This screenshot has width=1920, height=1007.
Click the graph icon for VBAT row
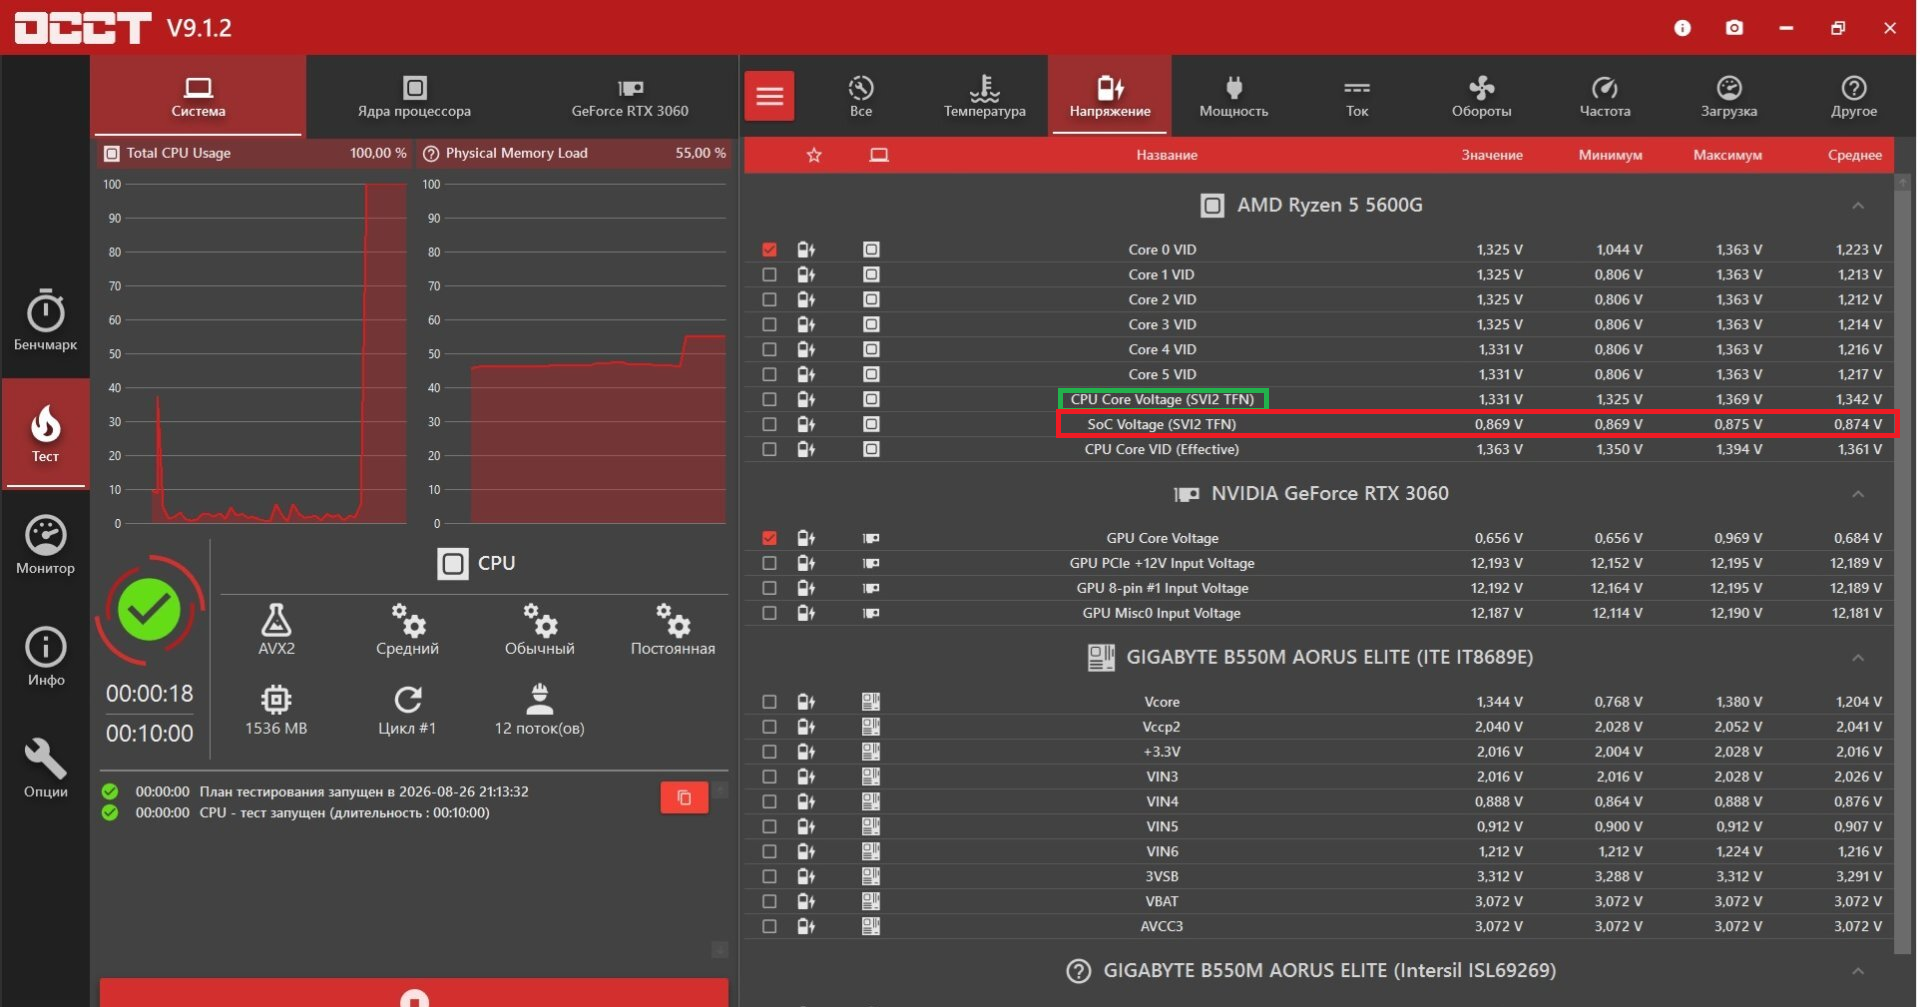click(x=806, y=901)
